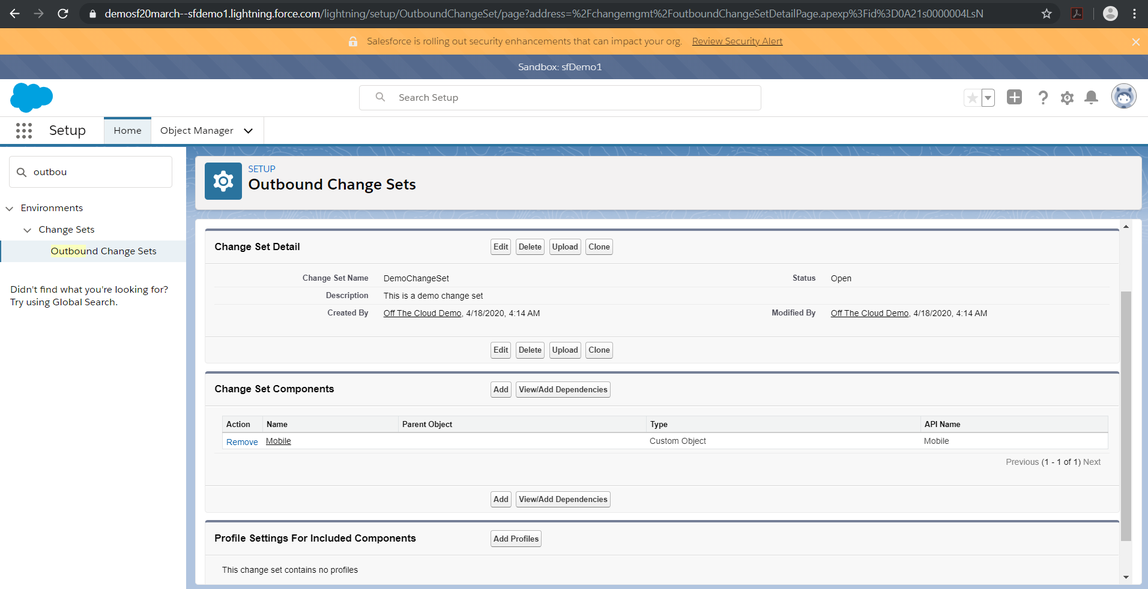
Task: Select Outbound Change Sets in sidebar
Action: point(103,251)
